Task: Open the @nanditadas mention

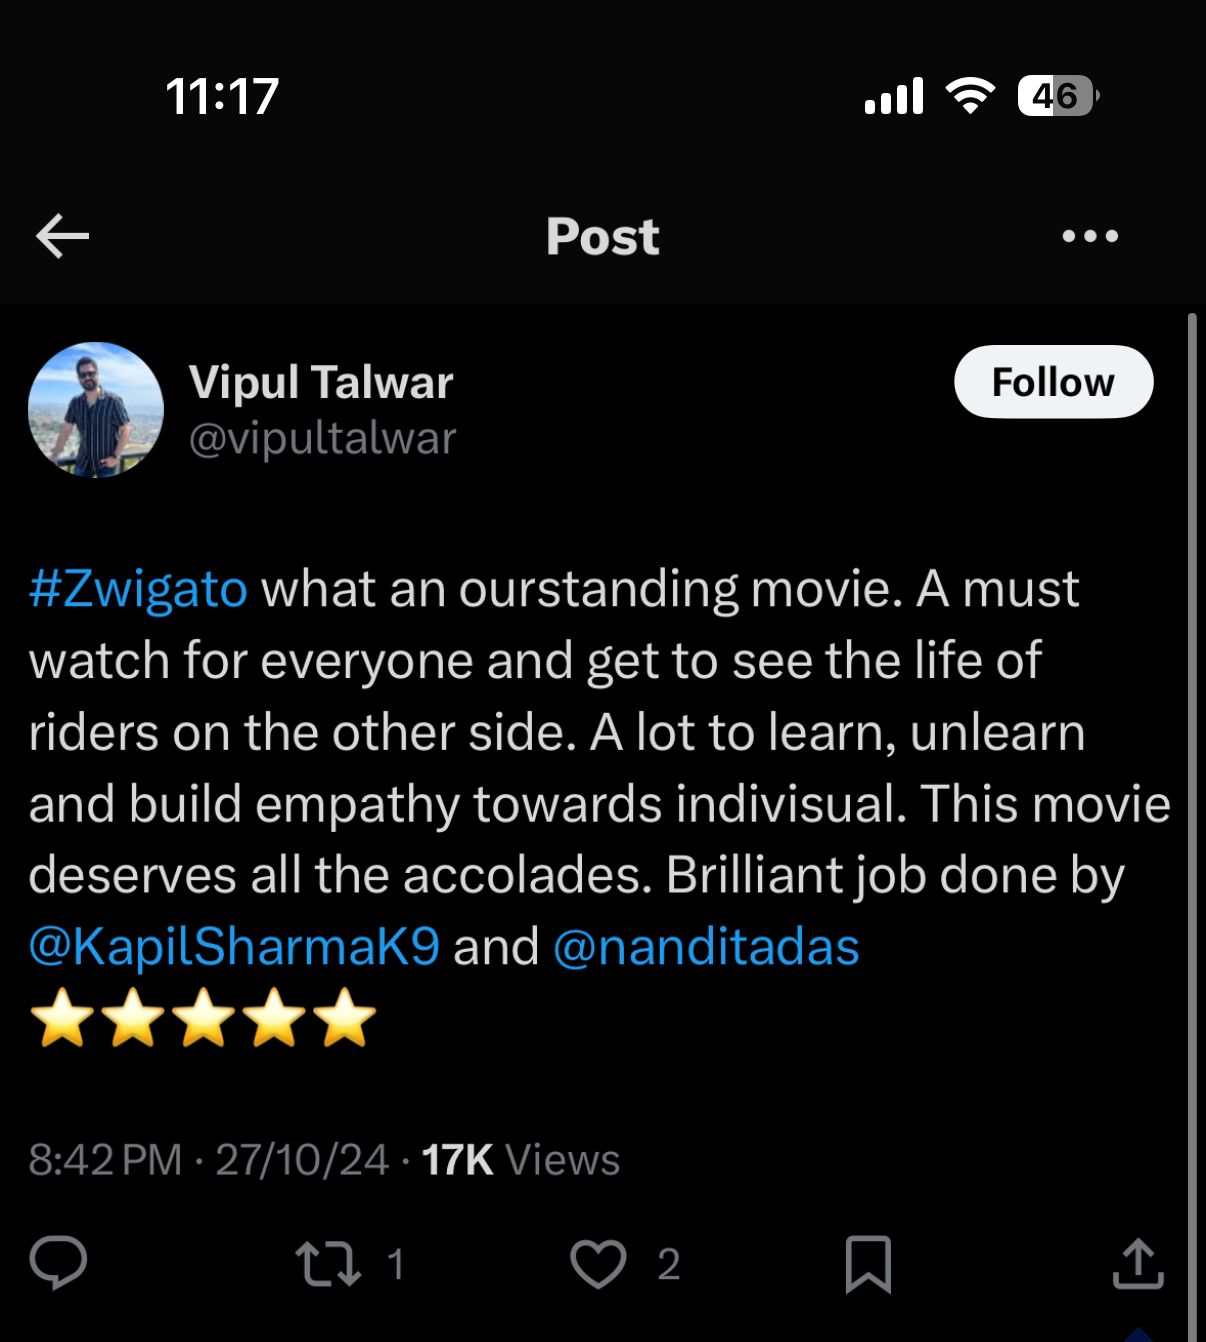Action: (x=706, y=946)
